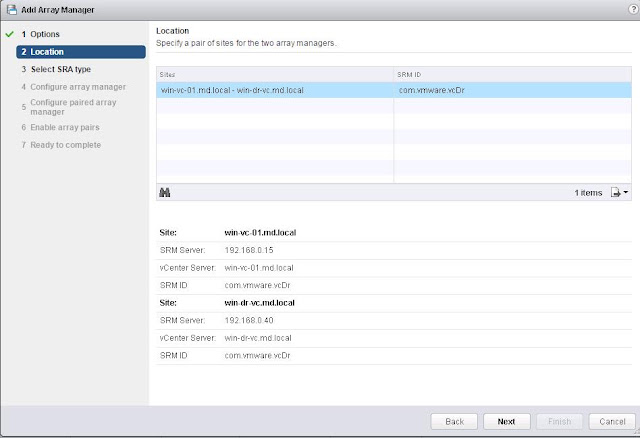Click the binoculars find icon
This screenshot has height=438, width=640.
click(x=164, y=192)
